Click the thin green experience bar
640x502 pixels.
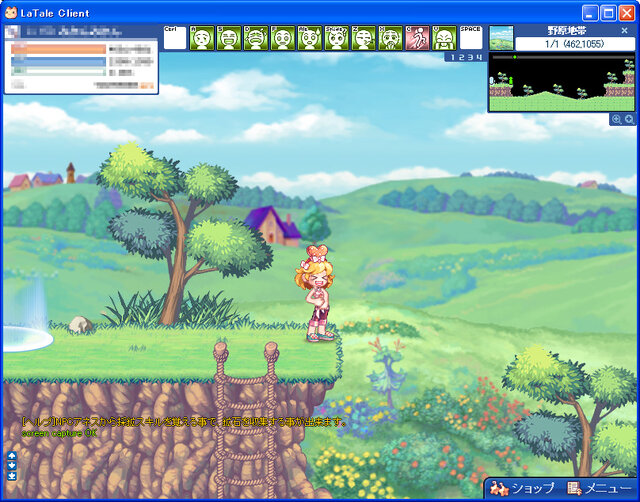tap(58, 71)
